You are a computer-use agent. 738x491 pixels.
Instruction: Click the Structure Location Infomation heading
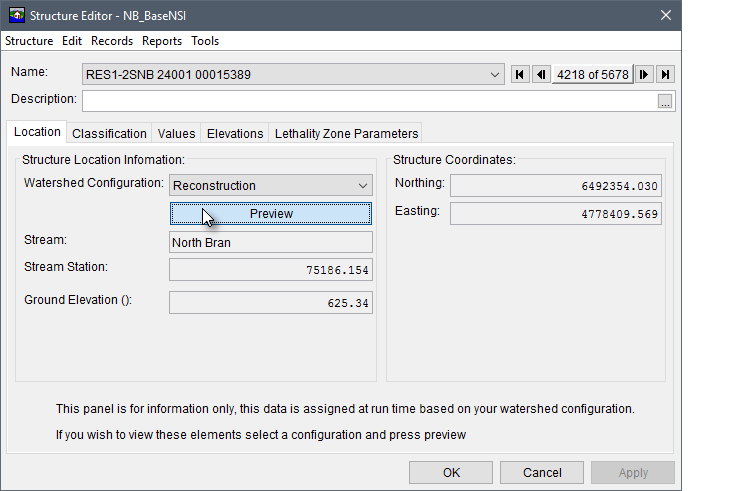(x=103, y=160)
